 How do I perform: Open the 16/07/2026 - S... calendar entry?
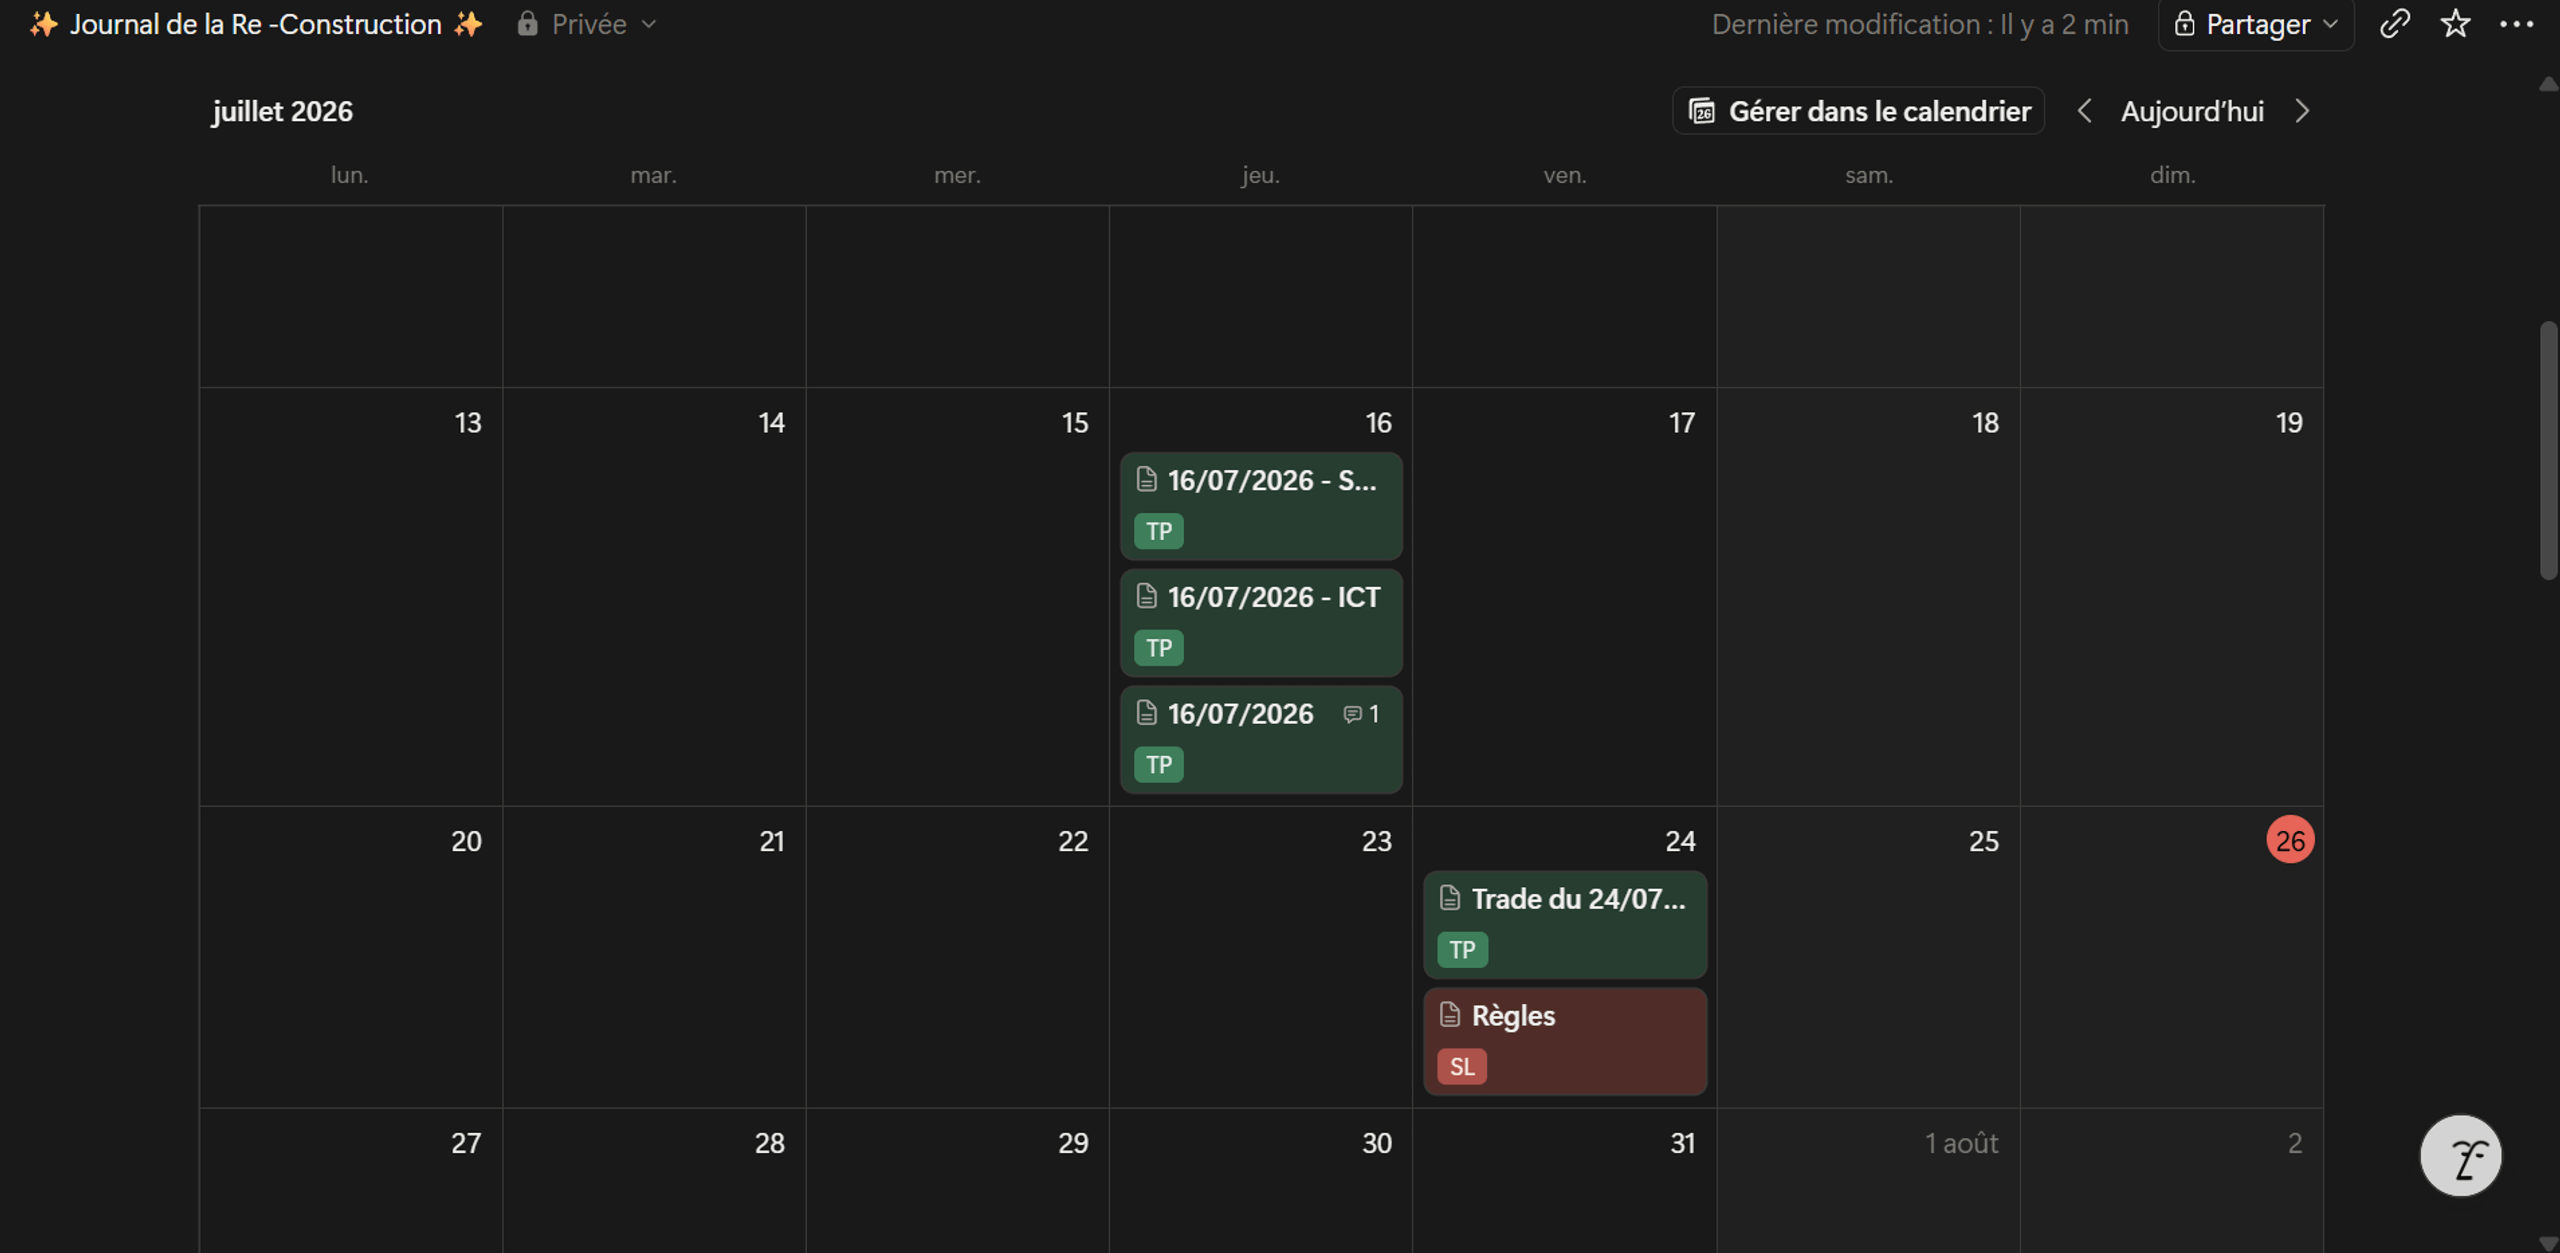1261,506
